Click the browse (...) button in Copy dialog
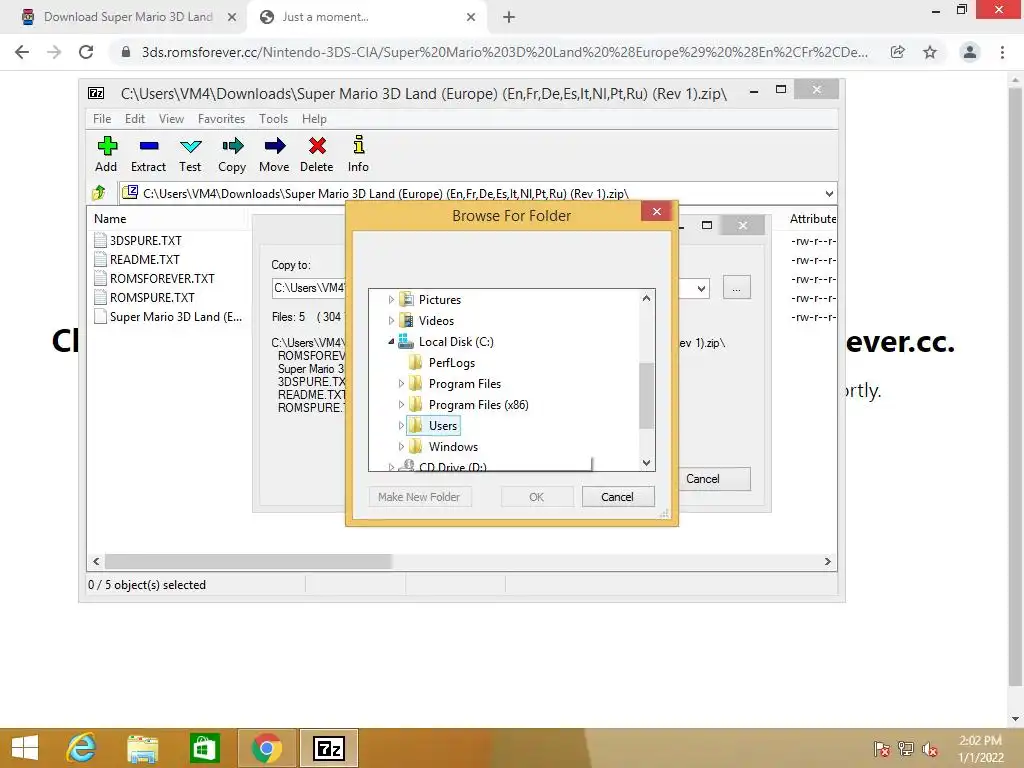The height and width of the screenshot is (768, 1024). coord(737,288)
